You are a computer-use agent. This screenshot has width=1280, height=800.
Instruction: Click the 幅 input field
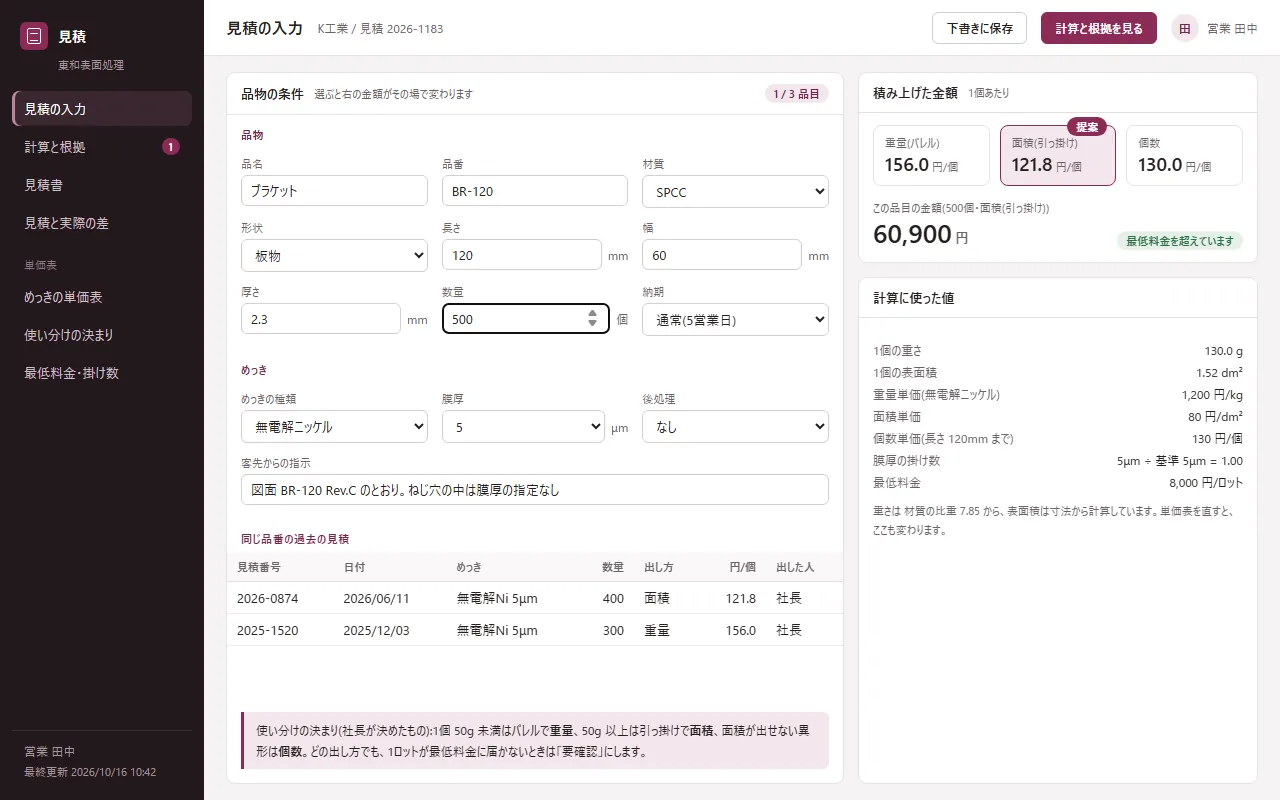[722, 255]
